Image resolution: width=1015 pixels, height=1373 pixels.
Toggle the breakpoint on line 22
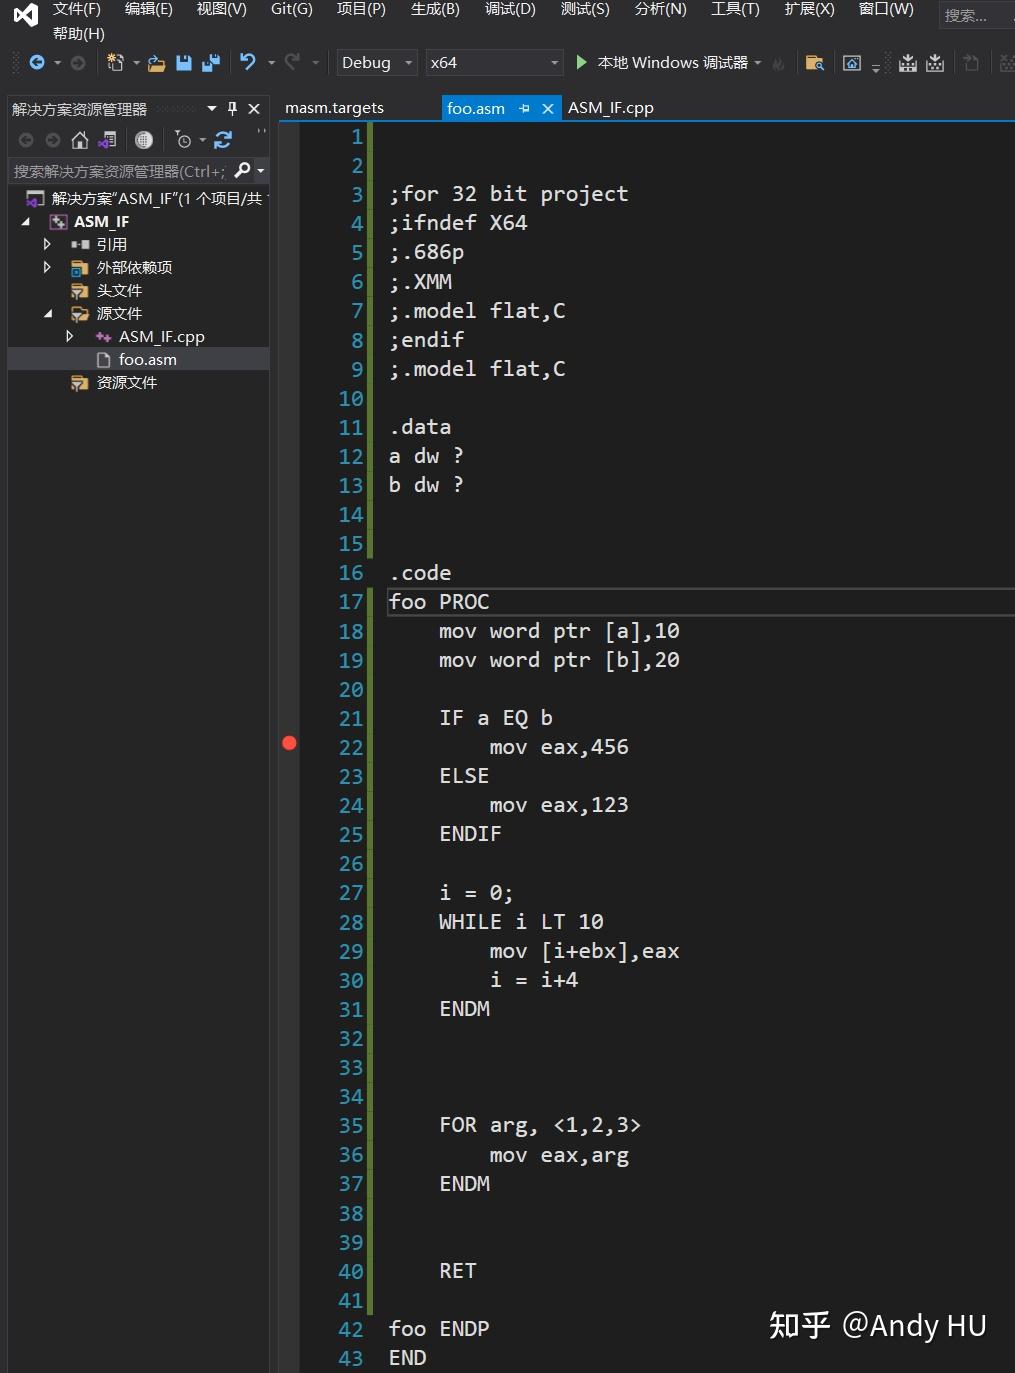[x=290, y=743]
